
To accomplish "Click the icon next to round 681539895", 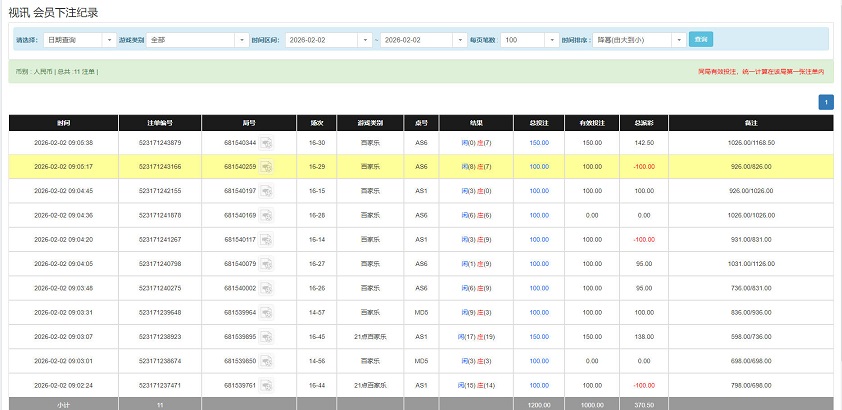I will click(267, 337).
